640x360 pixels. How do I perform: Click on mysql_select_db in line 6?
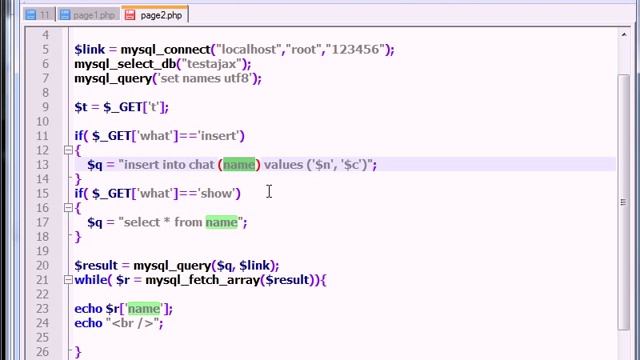coord(125,64)
